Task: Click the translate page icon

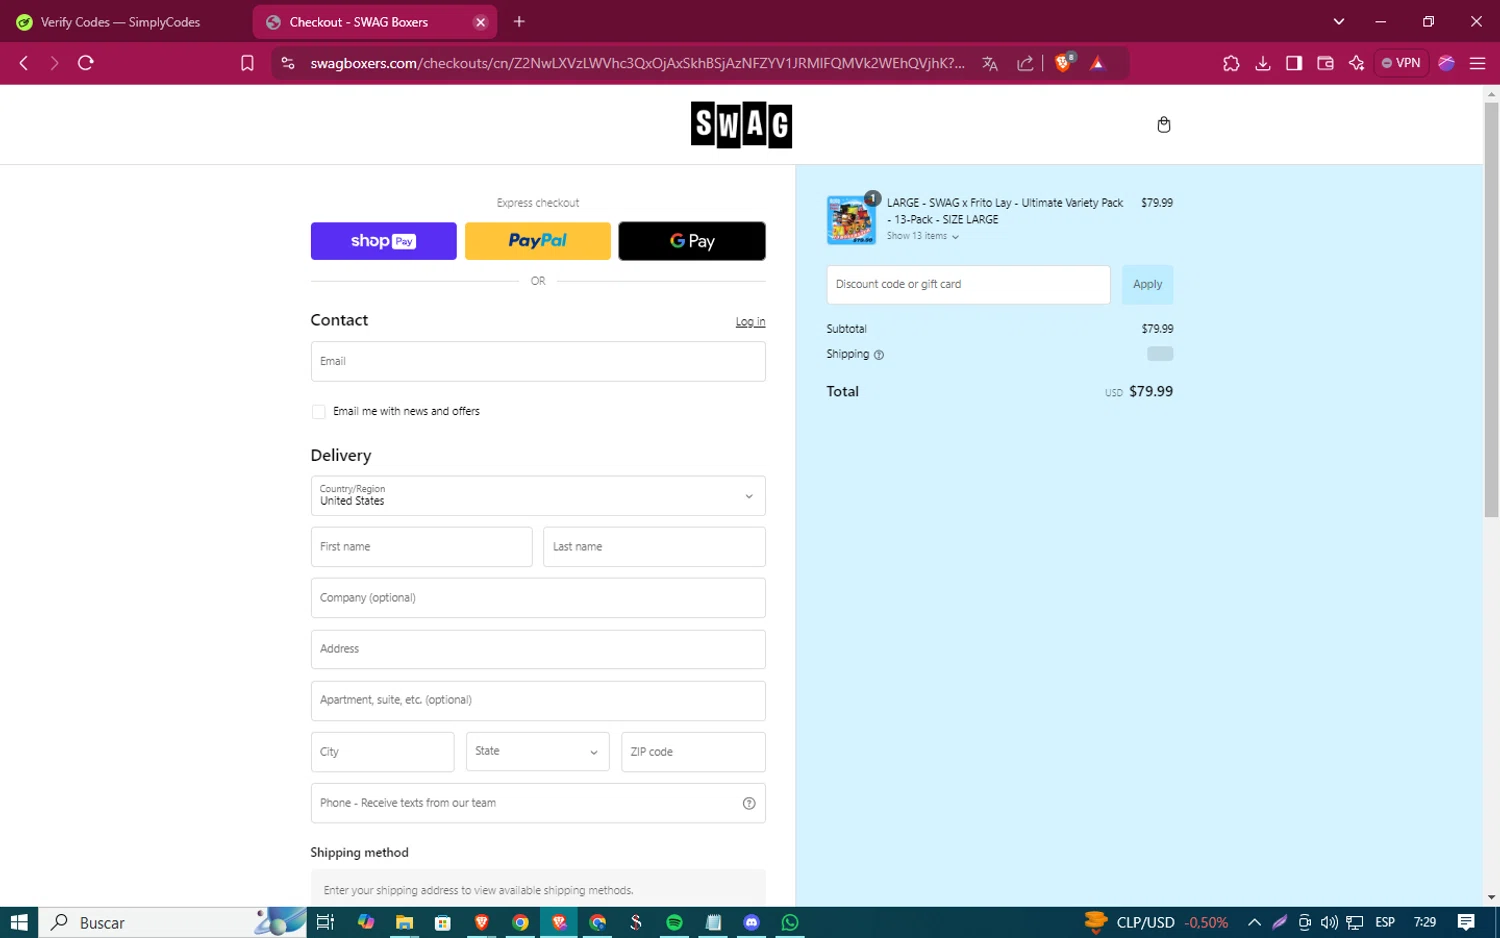Action: tap(990, 63)
